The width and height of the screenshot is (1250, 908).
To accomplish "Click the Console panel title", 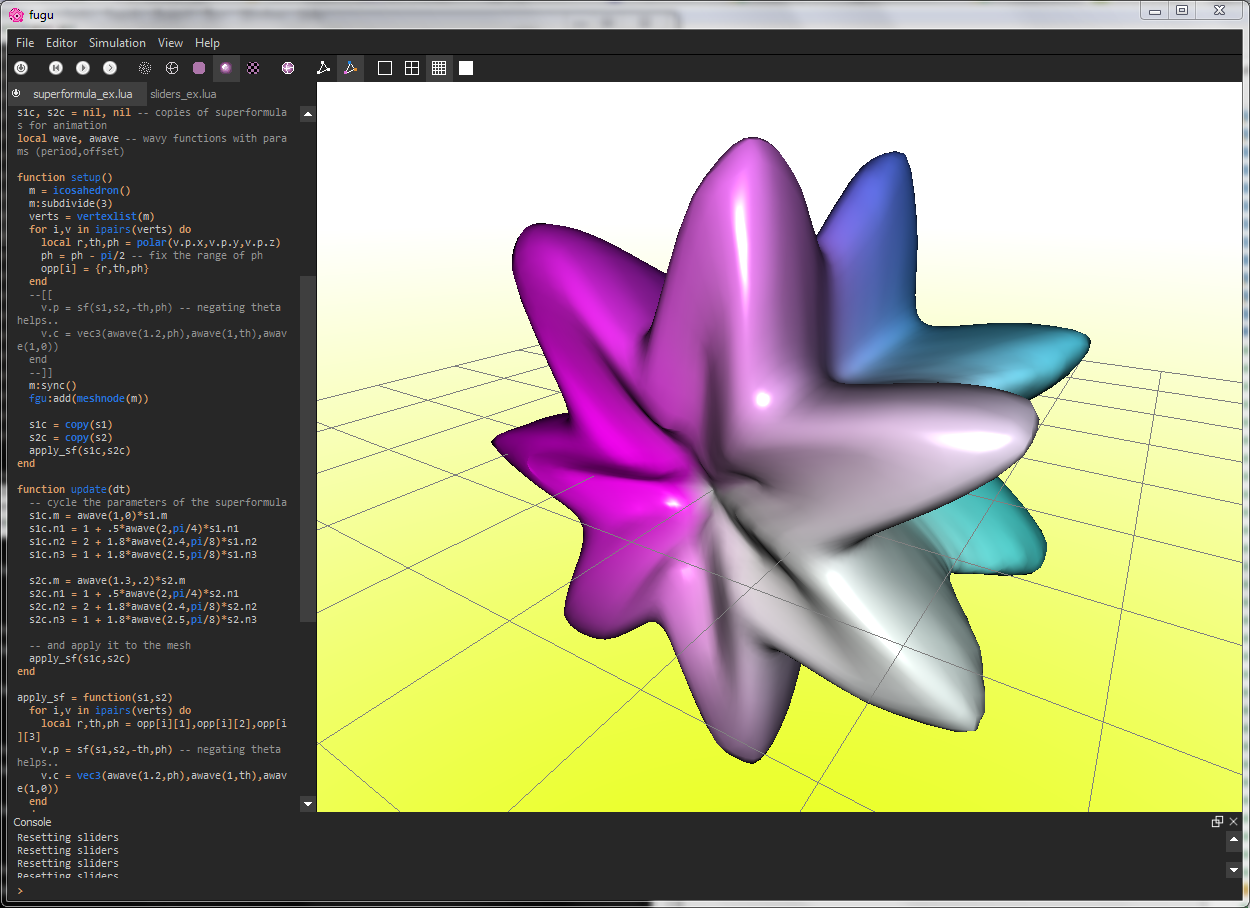I will tap(32, 822).
